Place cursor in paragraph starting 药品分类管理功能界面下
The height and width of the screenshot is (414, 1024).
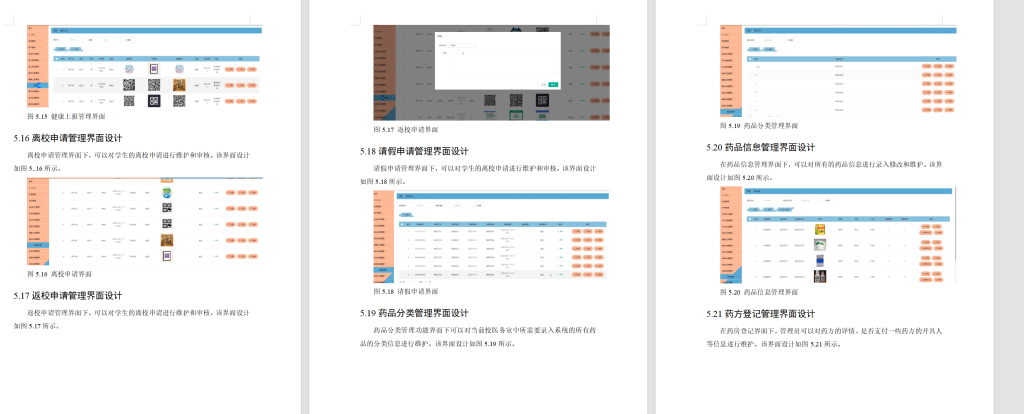478,336
